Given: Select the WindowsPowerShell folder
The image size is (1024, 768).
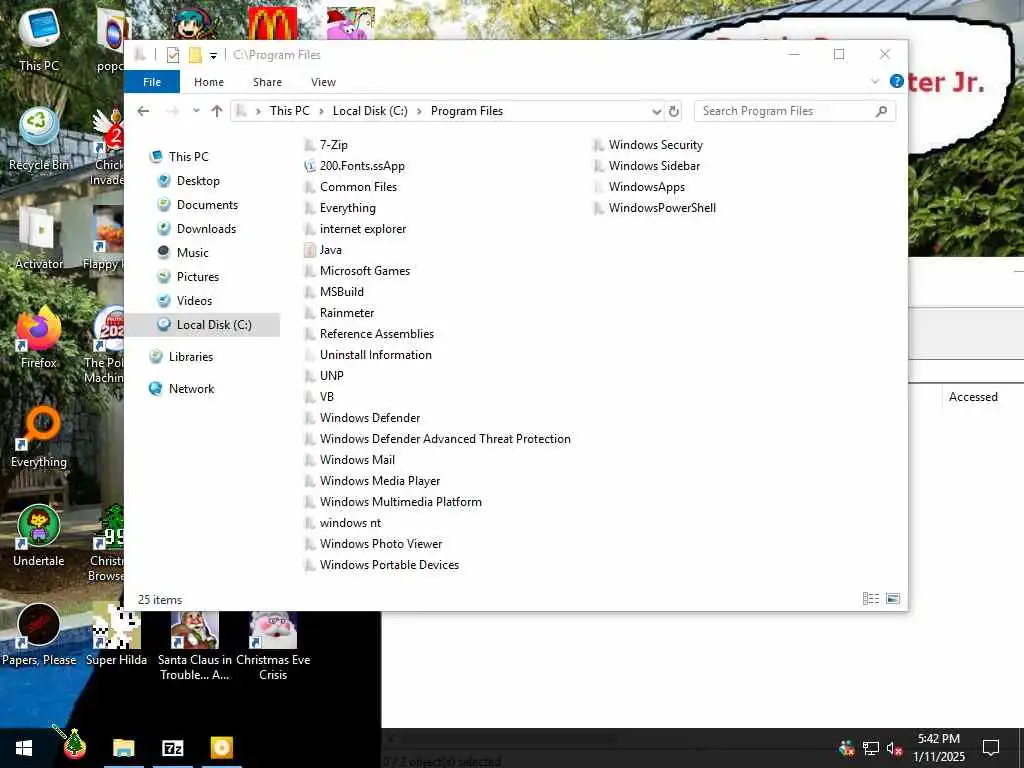Looking at the screenshot, I should pyautogui.click(x=662, y=208).
